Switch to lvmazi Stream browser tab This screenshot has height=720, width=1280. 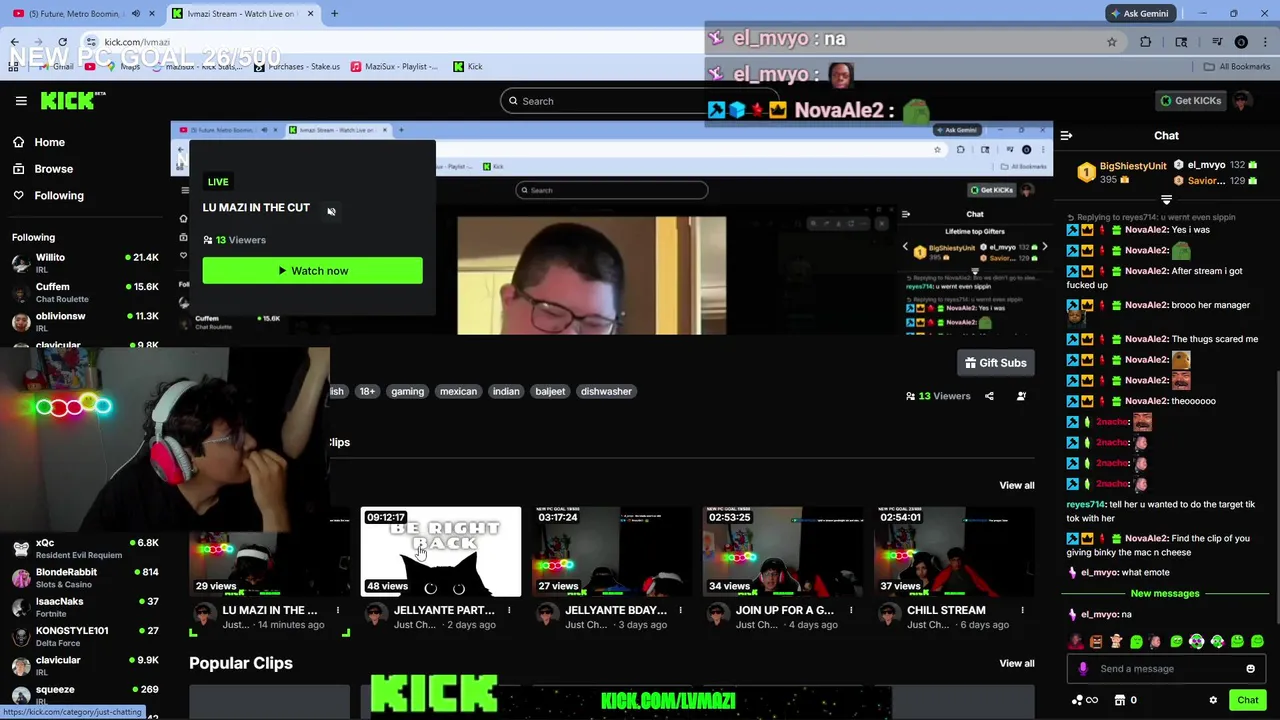pos(243,14)
